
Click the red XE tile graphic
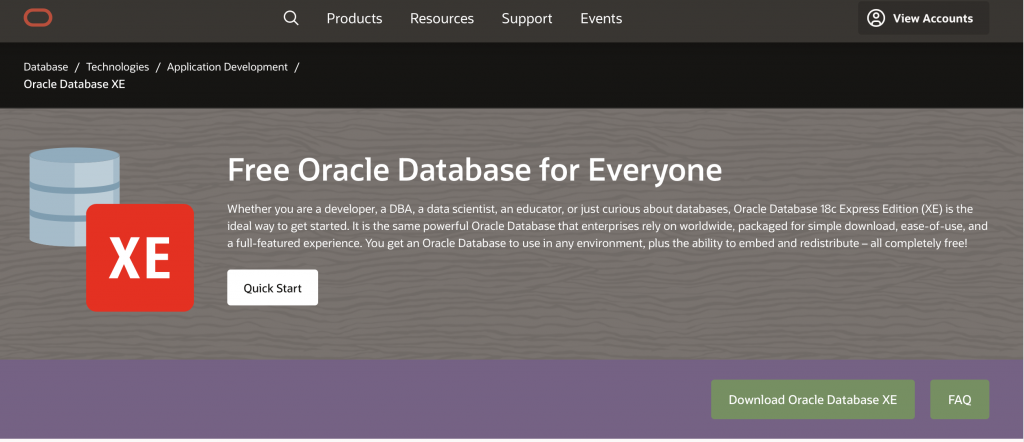tap(139, 258)
